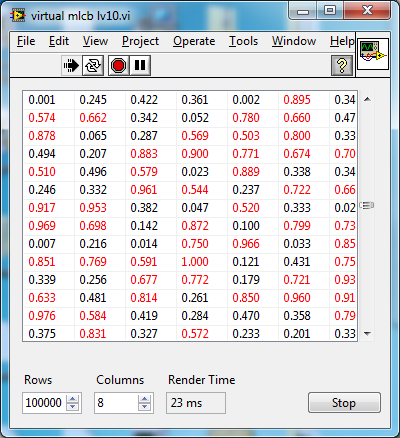The height and width of the screenshot is (438, 400).
Task: Toggle the Run Continuously button
Action: pyautogui.click(x=93, y=65)
